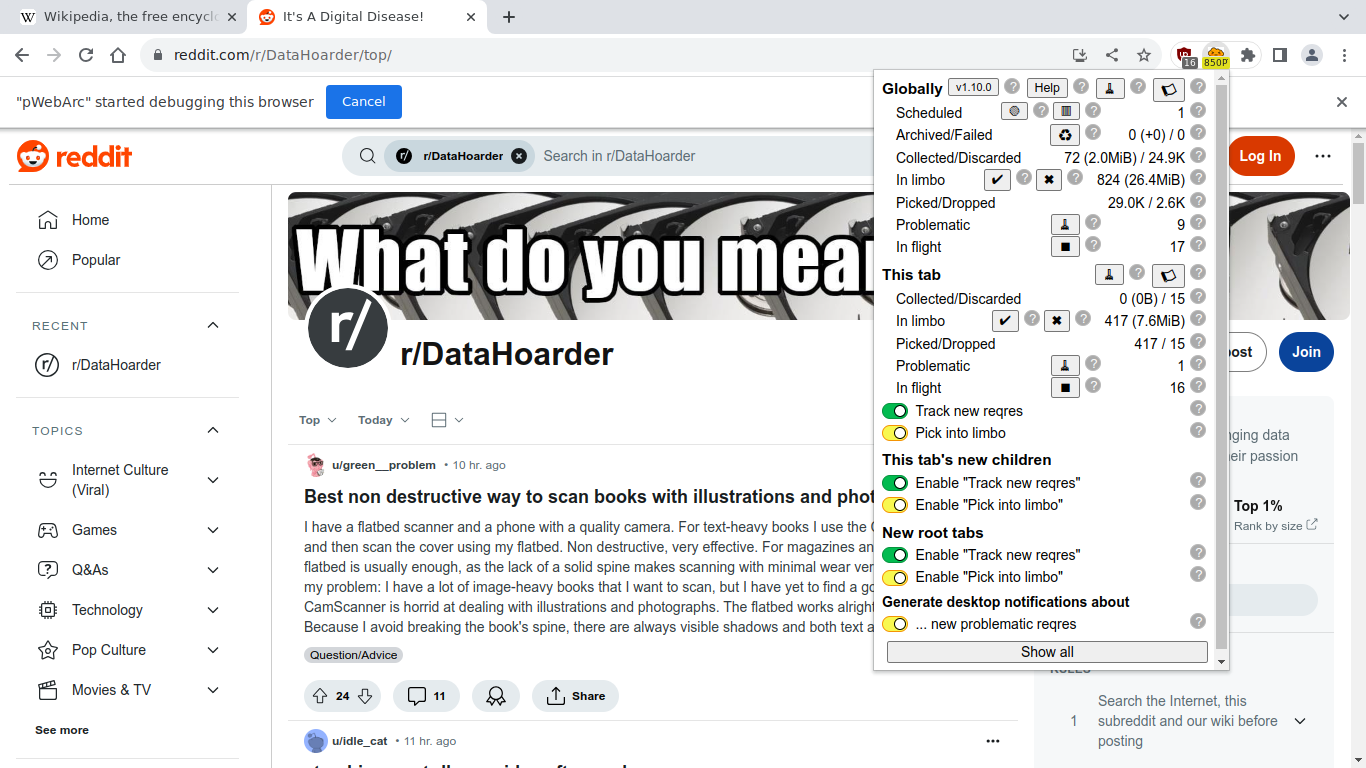Click the v1.10.0 version button
Image resolution: width=1366 pixels, height=768 pixels.
[973, 87]
